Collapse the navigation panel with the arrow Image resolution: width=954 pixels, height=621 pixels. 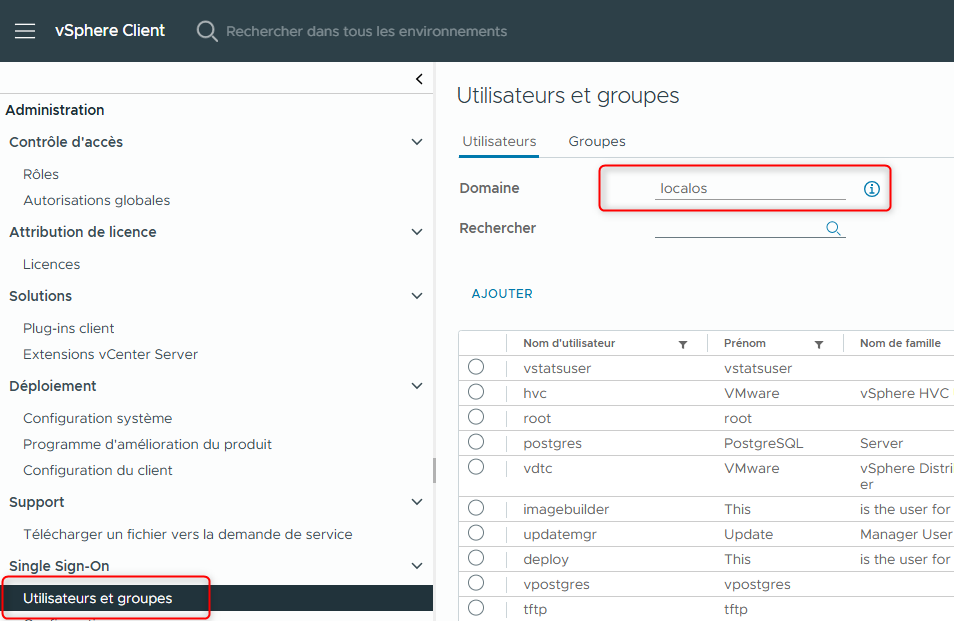coord(419,78)
